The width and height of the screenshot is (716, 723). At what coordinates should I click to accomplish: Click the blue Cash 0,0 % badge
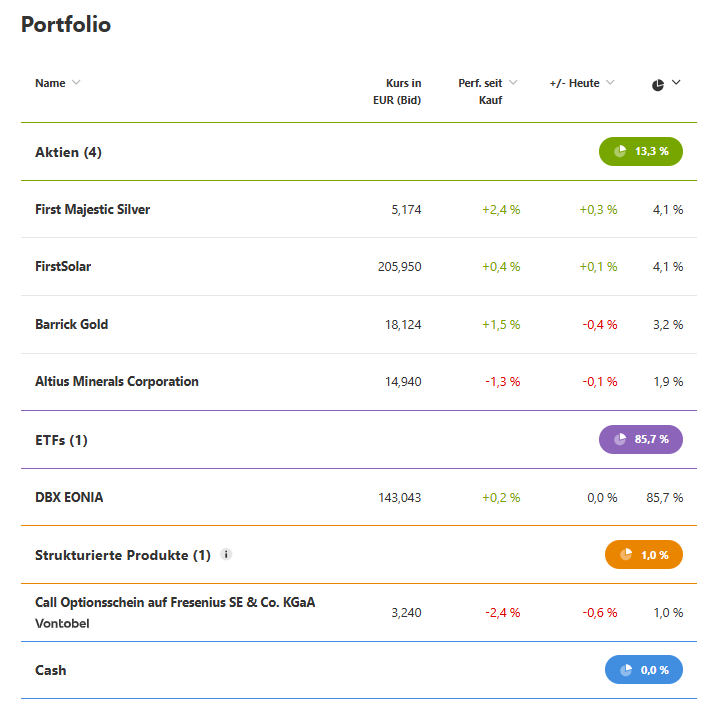[x=643, y=670]
